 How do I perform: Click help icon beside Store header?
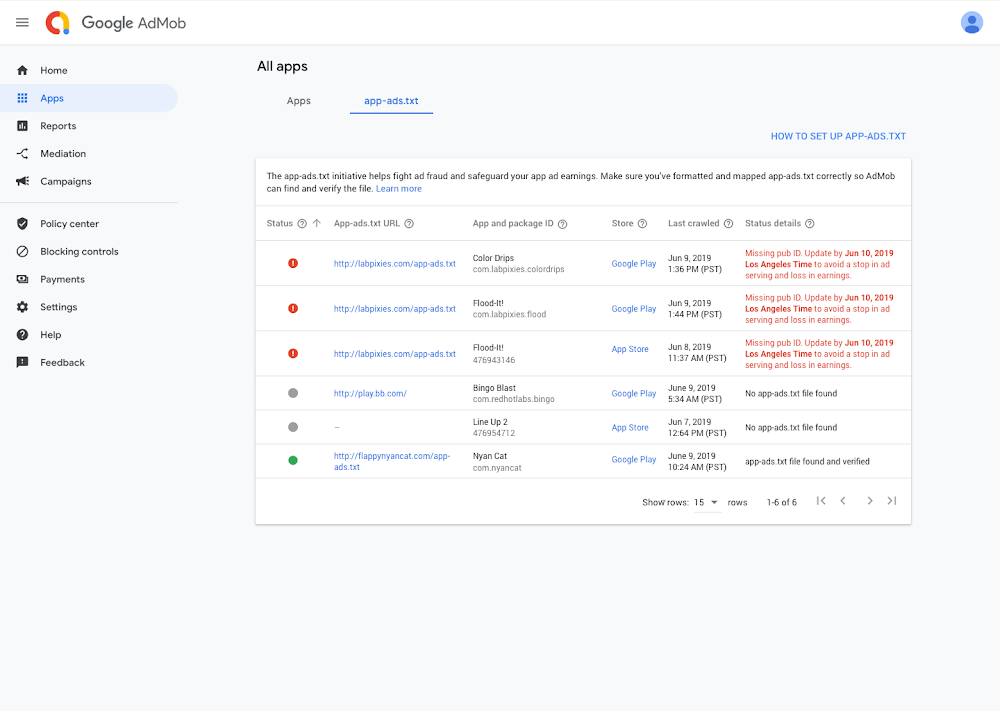tap(642, 224)
